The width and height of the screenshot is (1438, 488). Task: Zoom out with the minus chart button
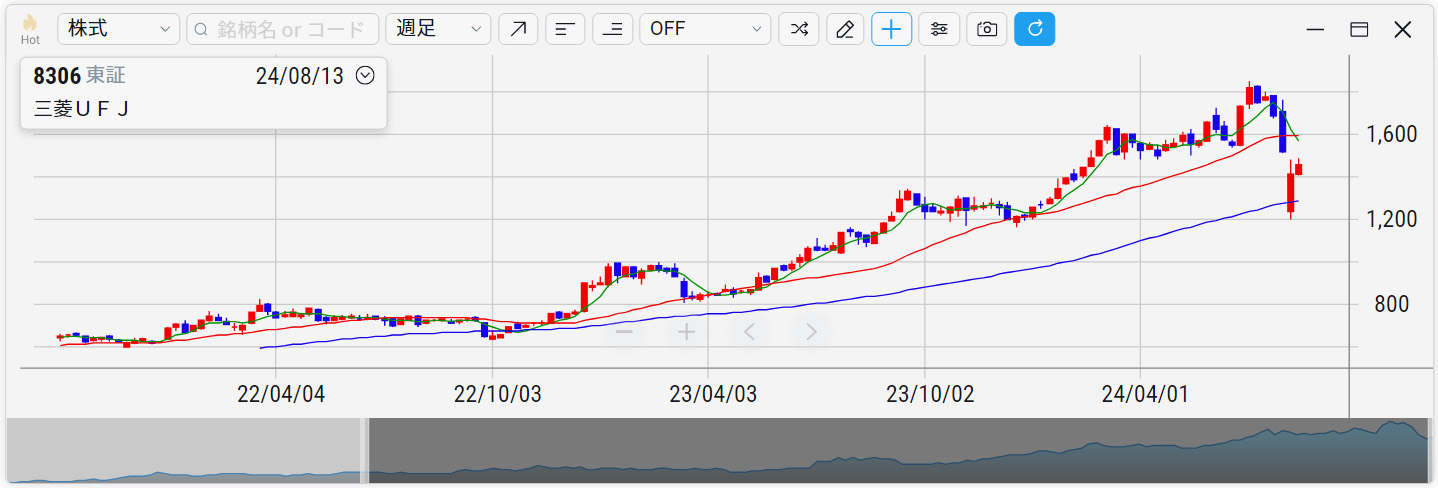624,332
